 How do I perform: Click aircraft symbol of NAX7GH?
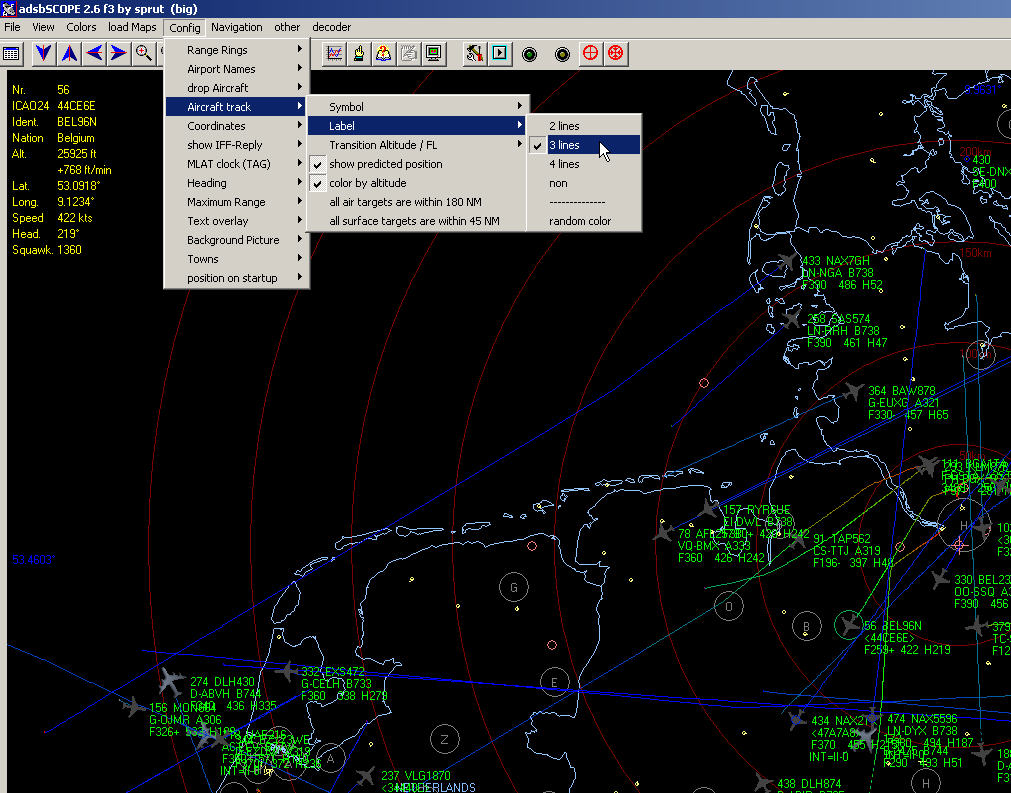pyautogui.click(x=787, y=262)
